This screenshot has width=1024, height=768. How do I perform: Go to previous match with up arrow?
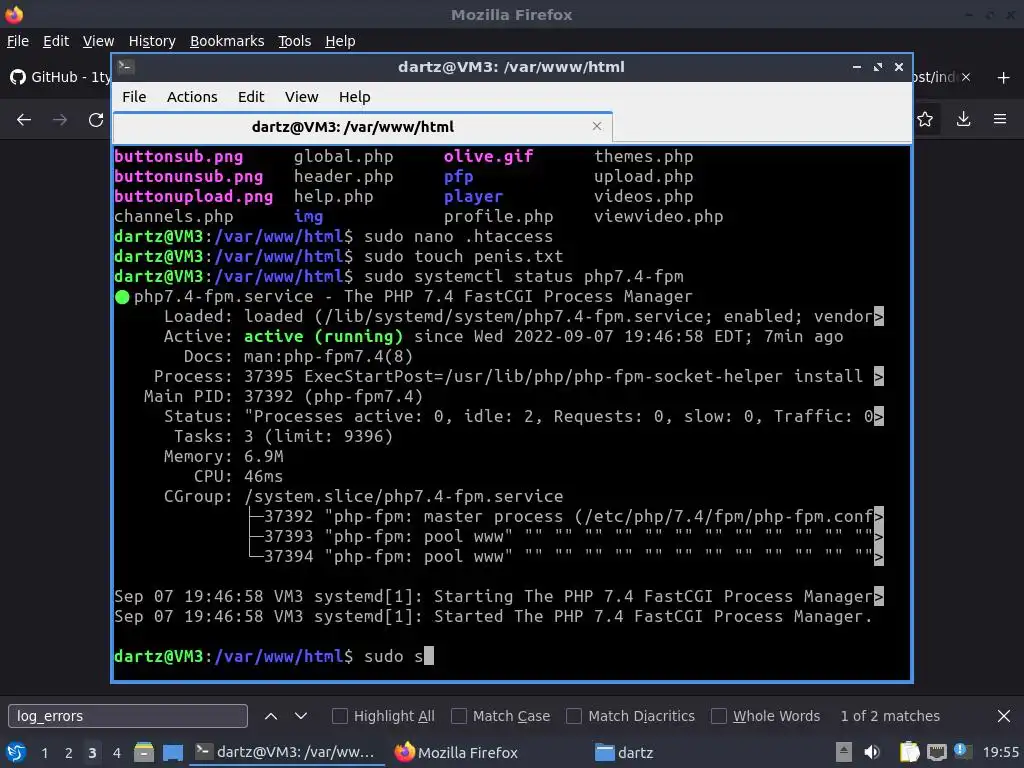271,716
